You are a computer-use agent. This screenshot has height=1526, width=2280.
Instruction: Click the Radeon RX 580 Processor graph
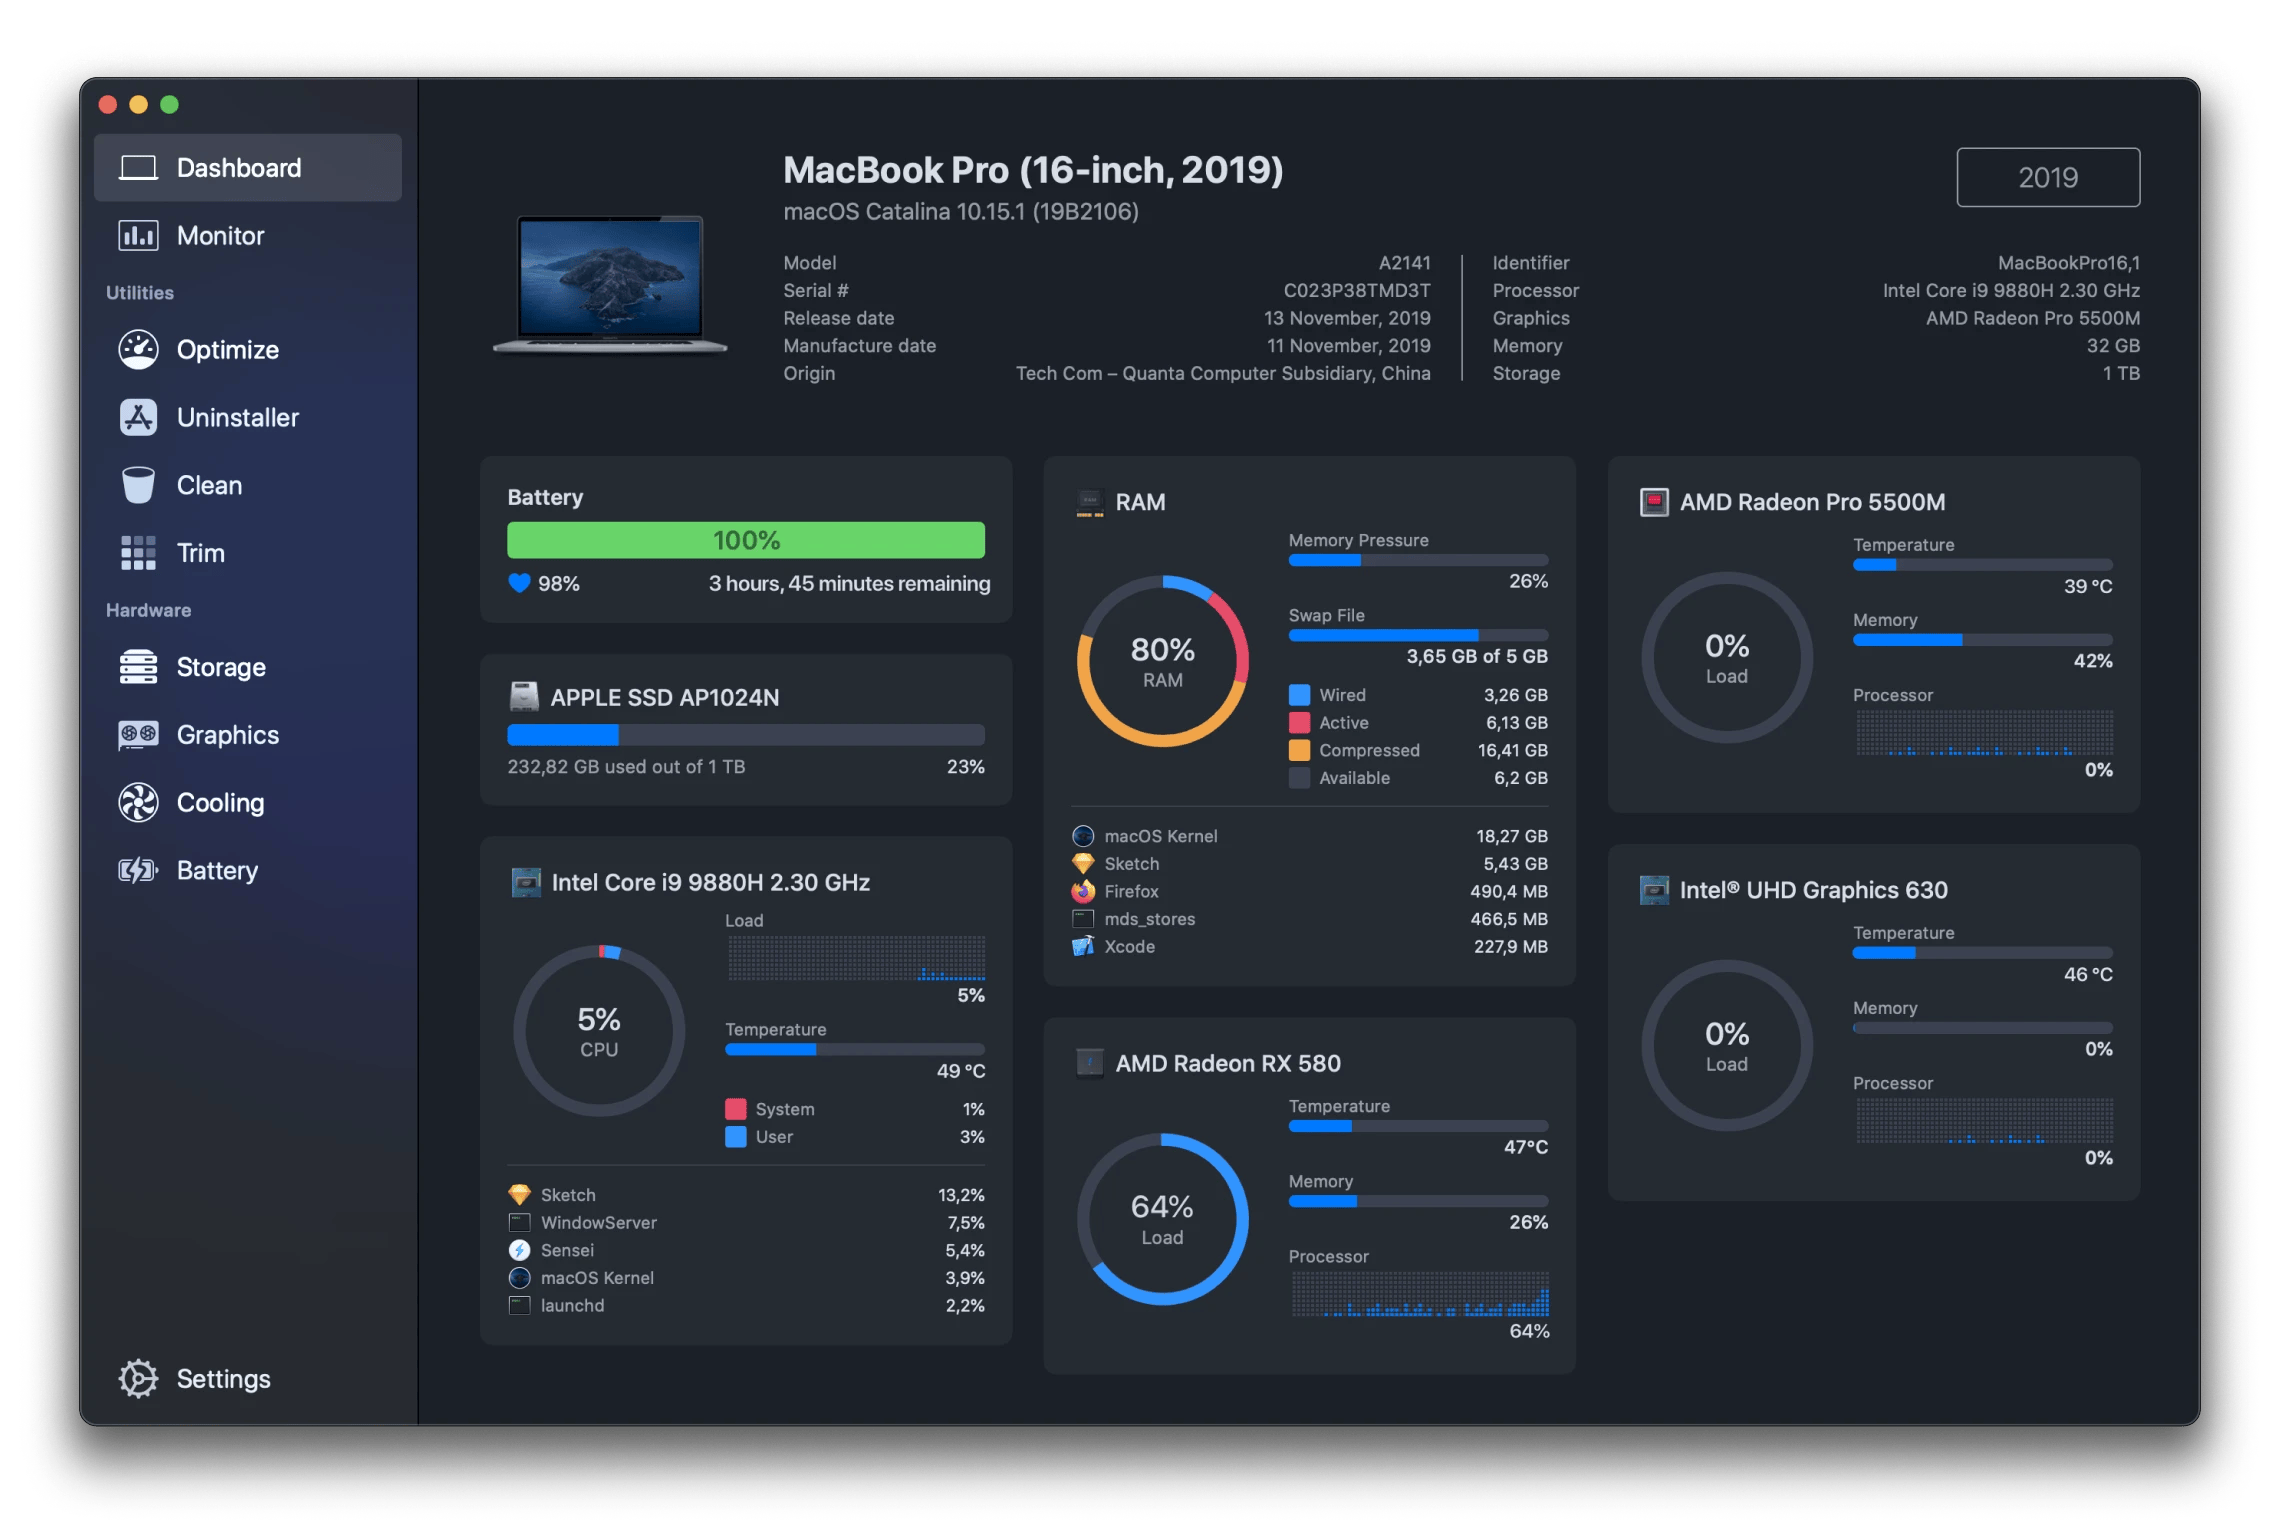(1420, 1294)
